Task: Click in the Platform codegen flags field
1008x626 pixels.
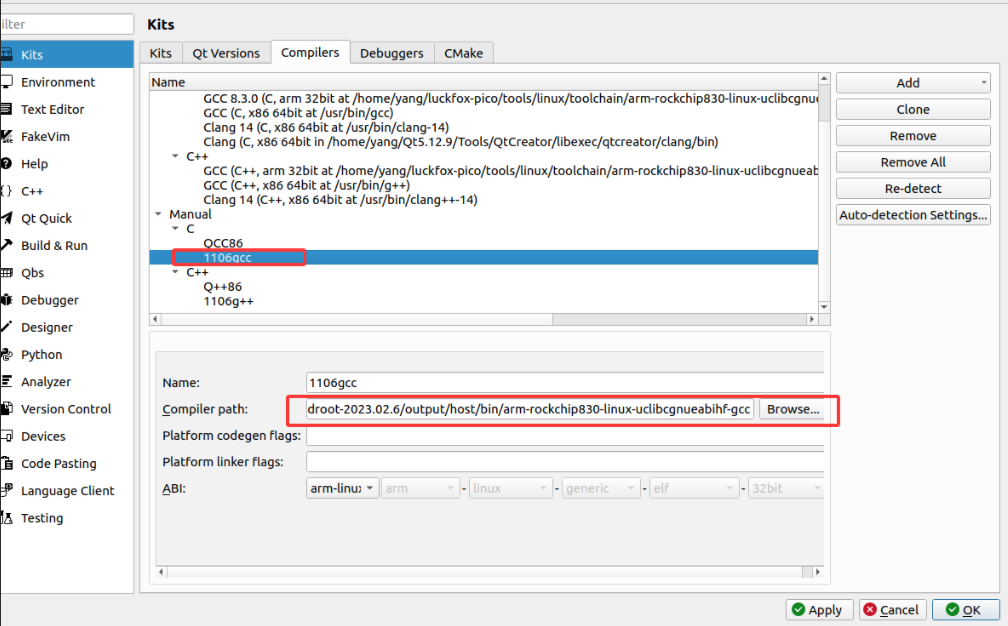Action: click(x=564, y=436)
